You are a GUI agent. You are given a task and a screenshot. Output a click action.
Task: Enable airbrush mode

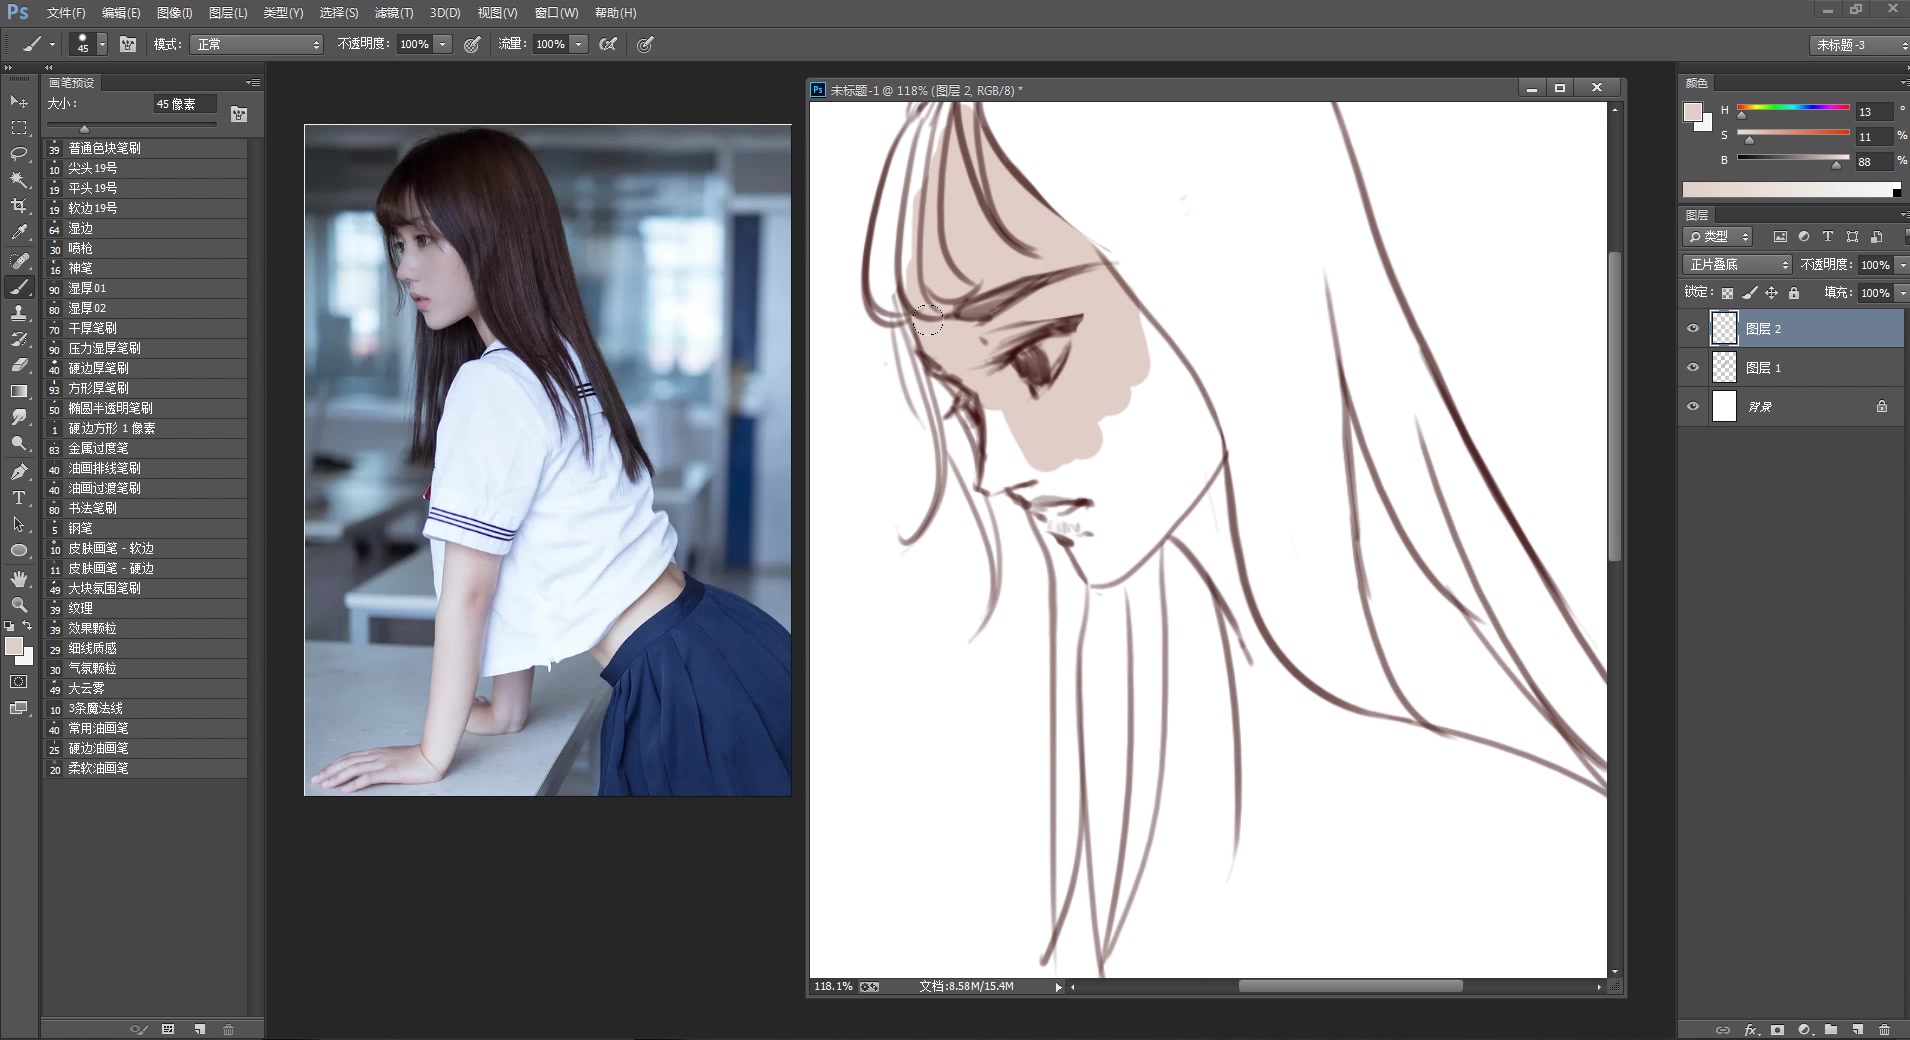tap(608, 44)
